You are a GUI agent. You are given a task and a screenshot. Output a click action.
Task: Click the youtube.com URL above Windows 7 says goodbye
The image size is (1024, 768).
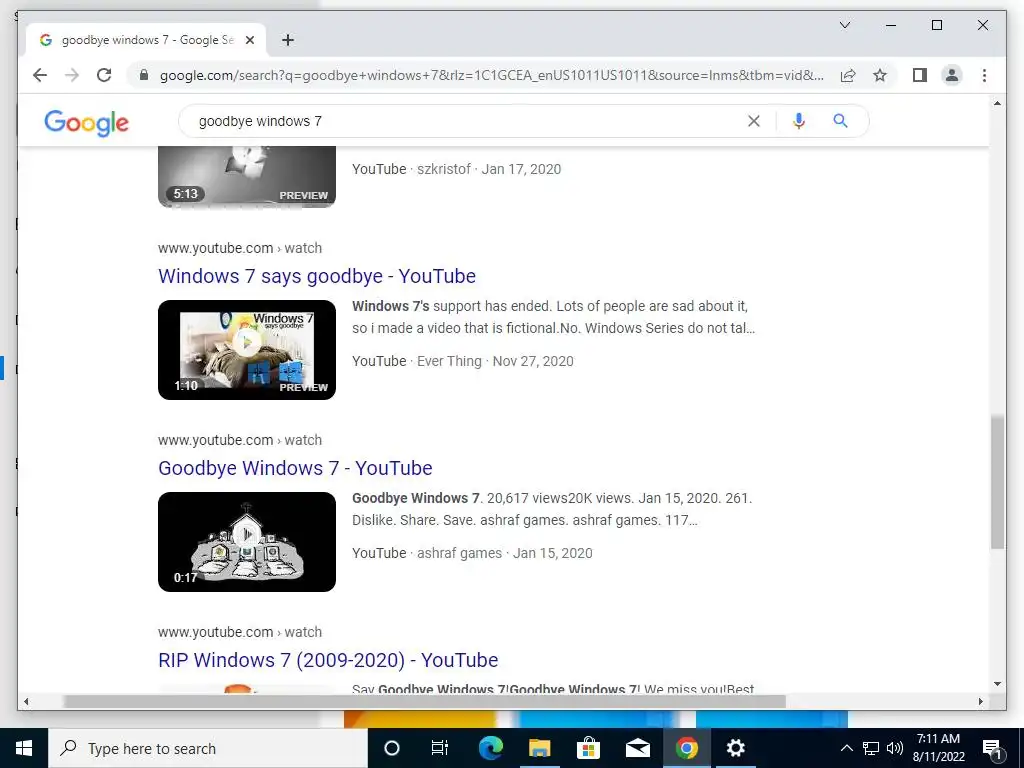click(240, 248)
